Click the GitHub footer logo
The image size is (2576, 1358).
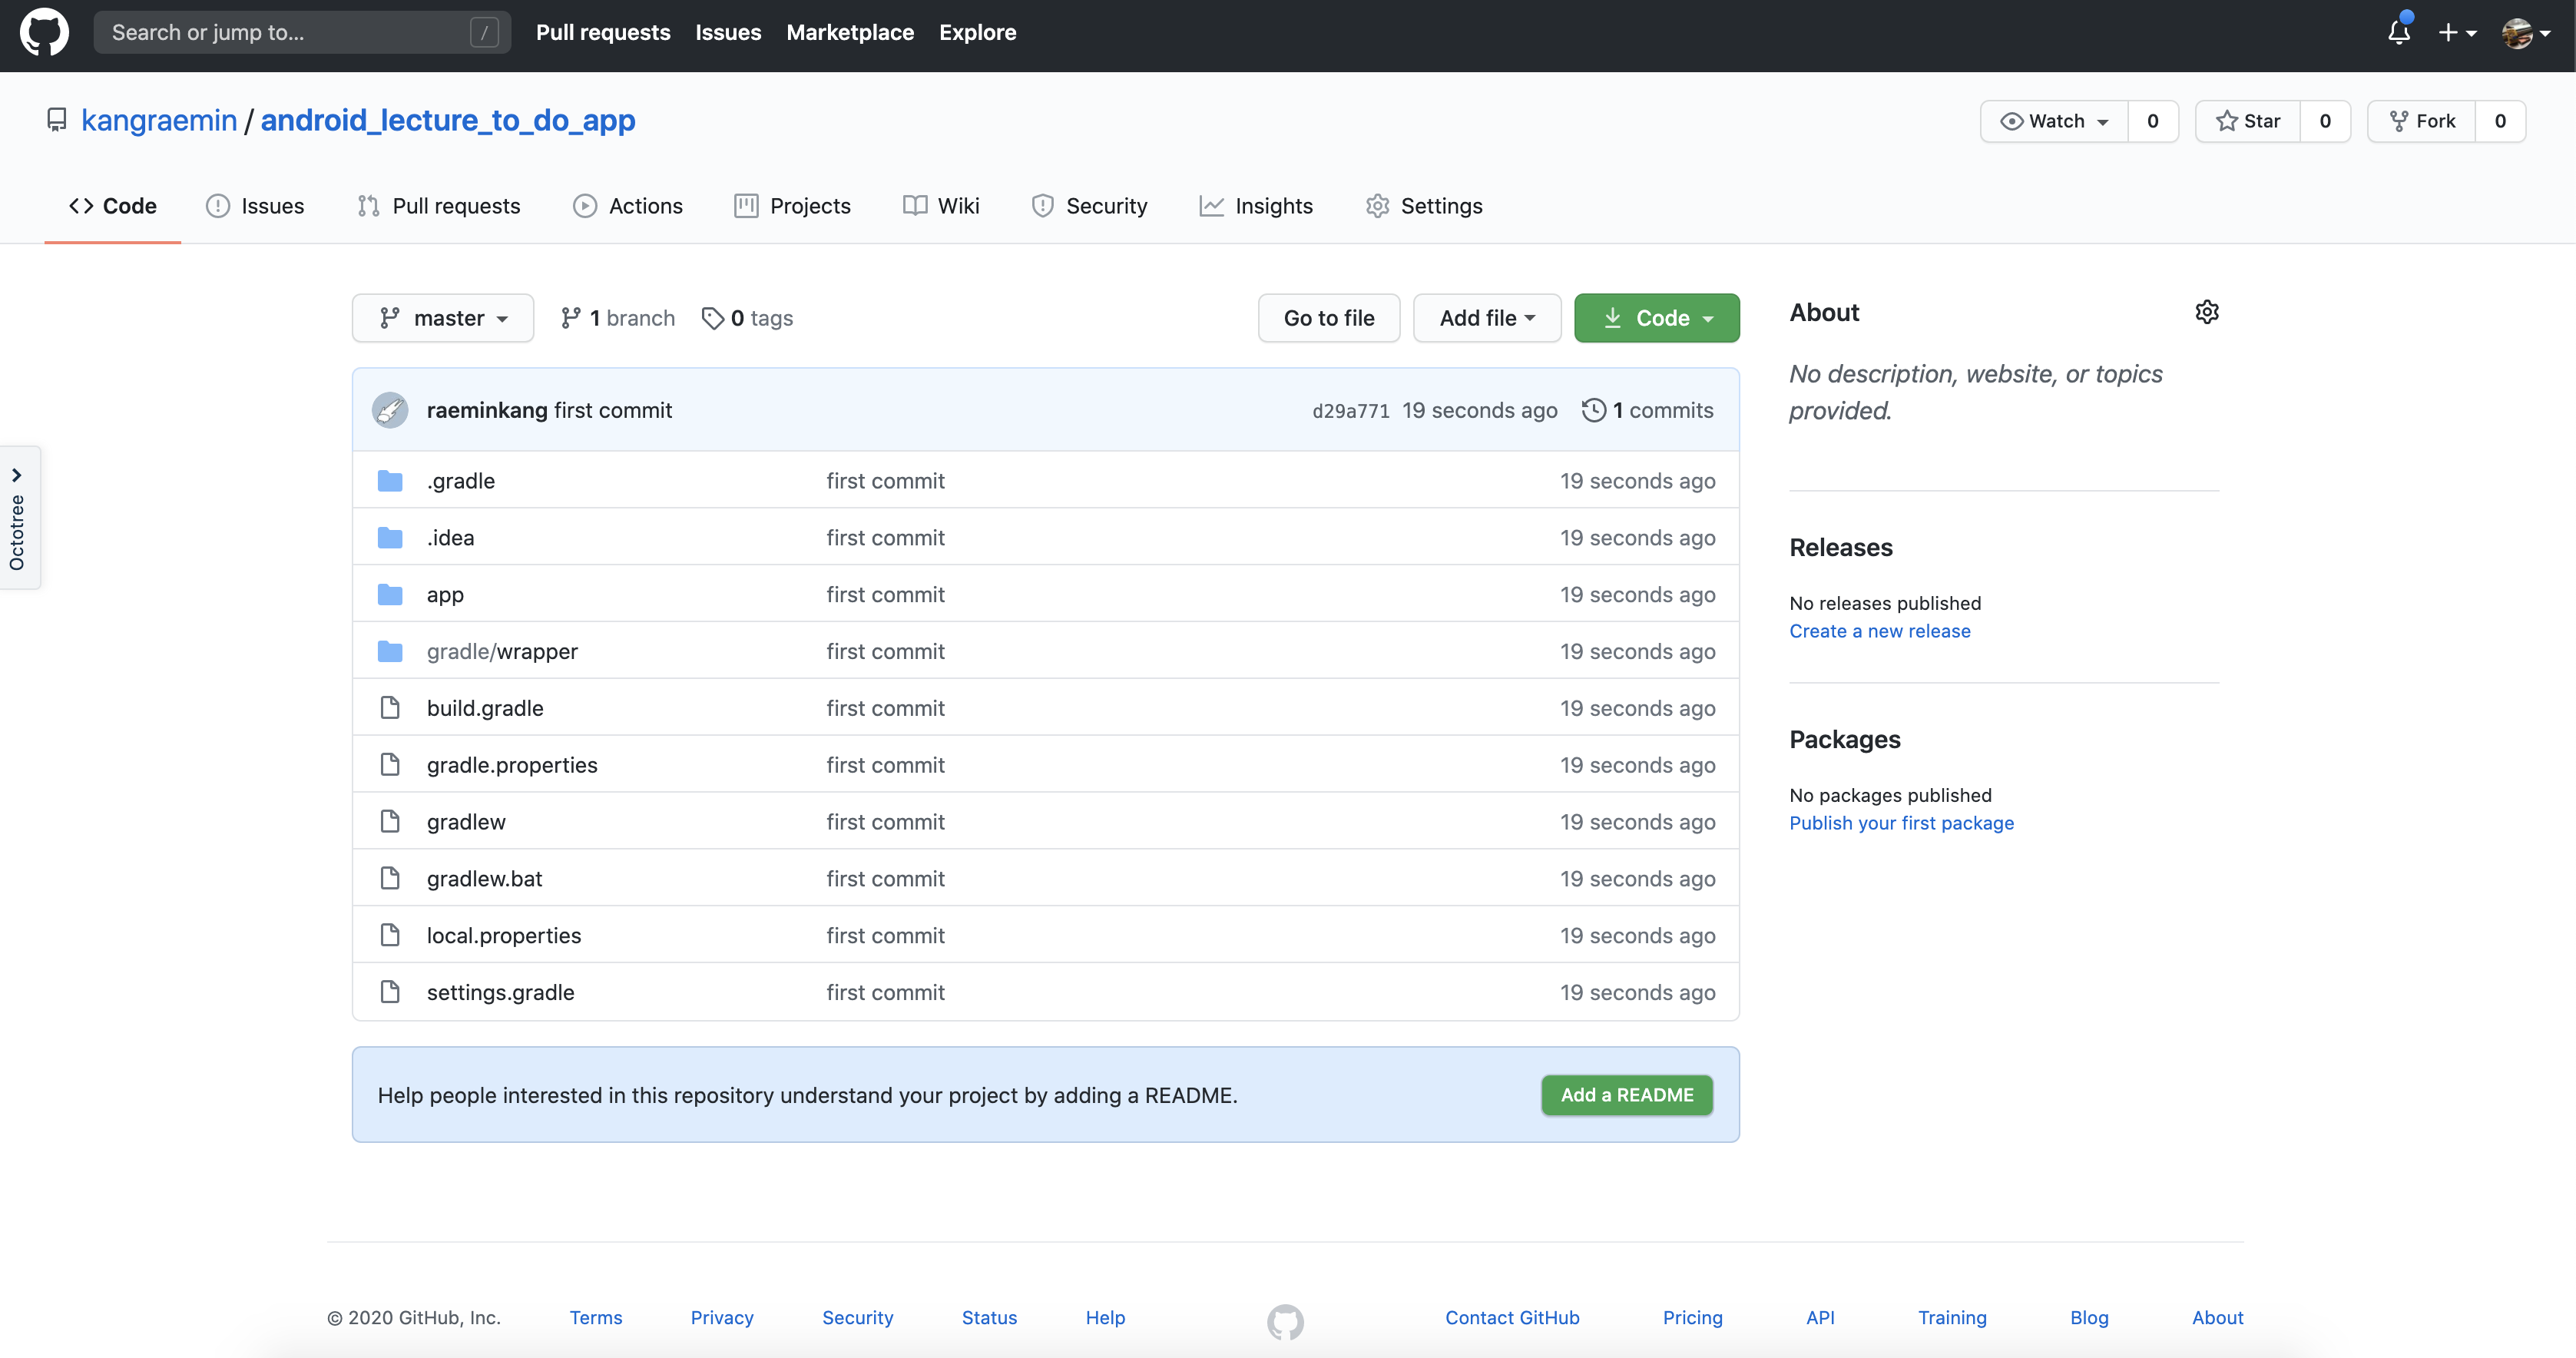(1285, 1322)
